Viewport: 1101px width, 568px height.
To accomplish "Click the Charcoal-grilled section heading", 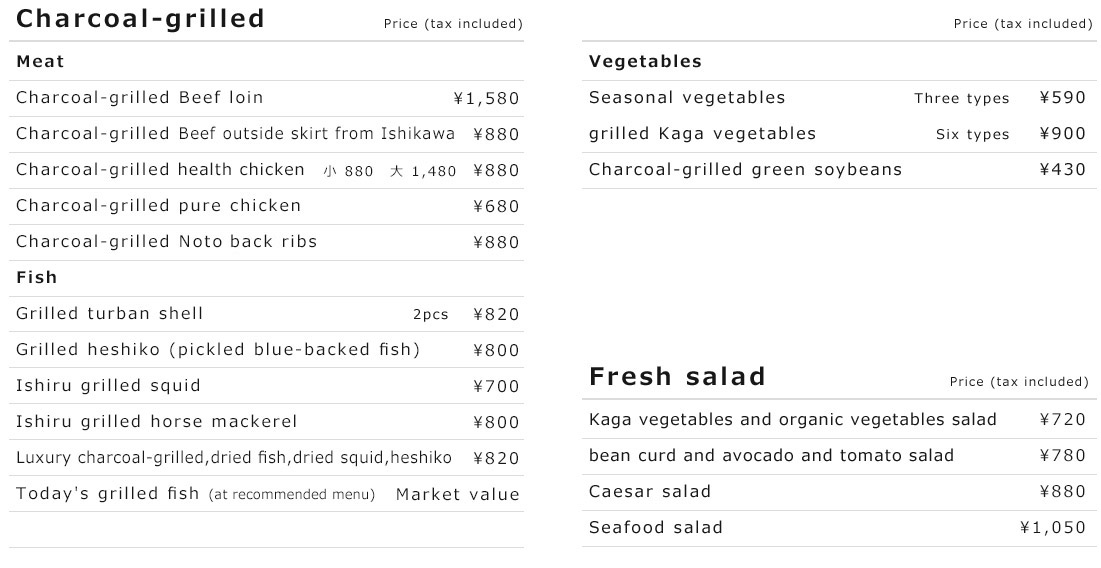I will pos(141,19).
